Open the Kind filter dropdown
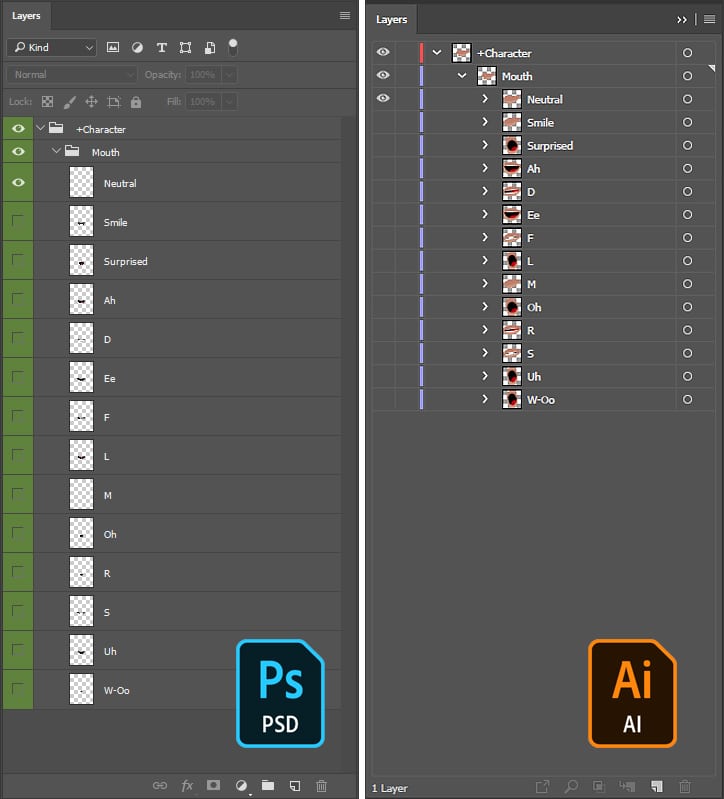Viewport: 724px width, 799px height. pos(51,47)
